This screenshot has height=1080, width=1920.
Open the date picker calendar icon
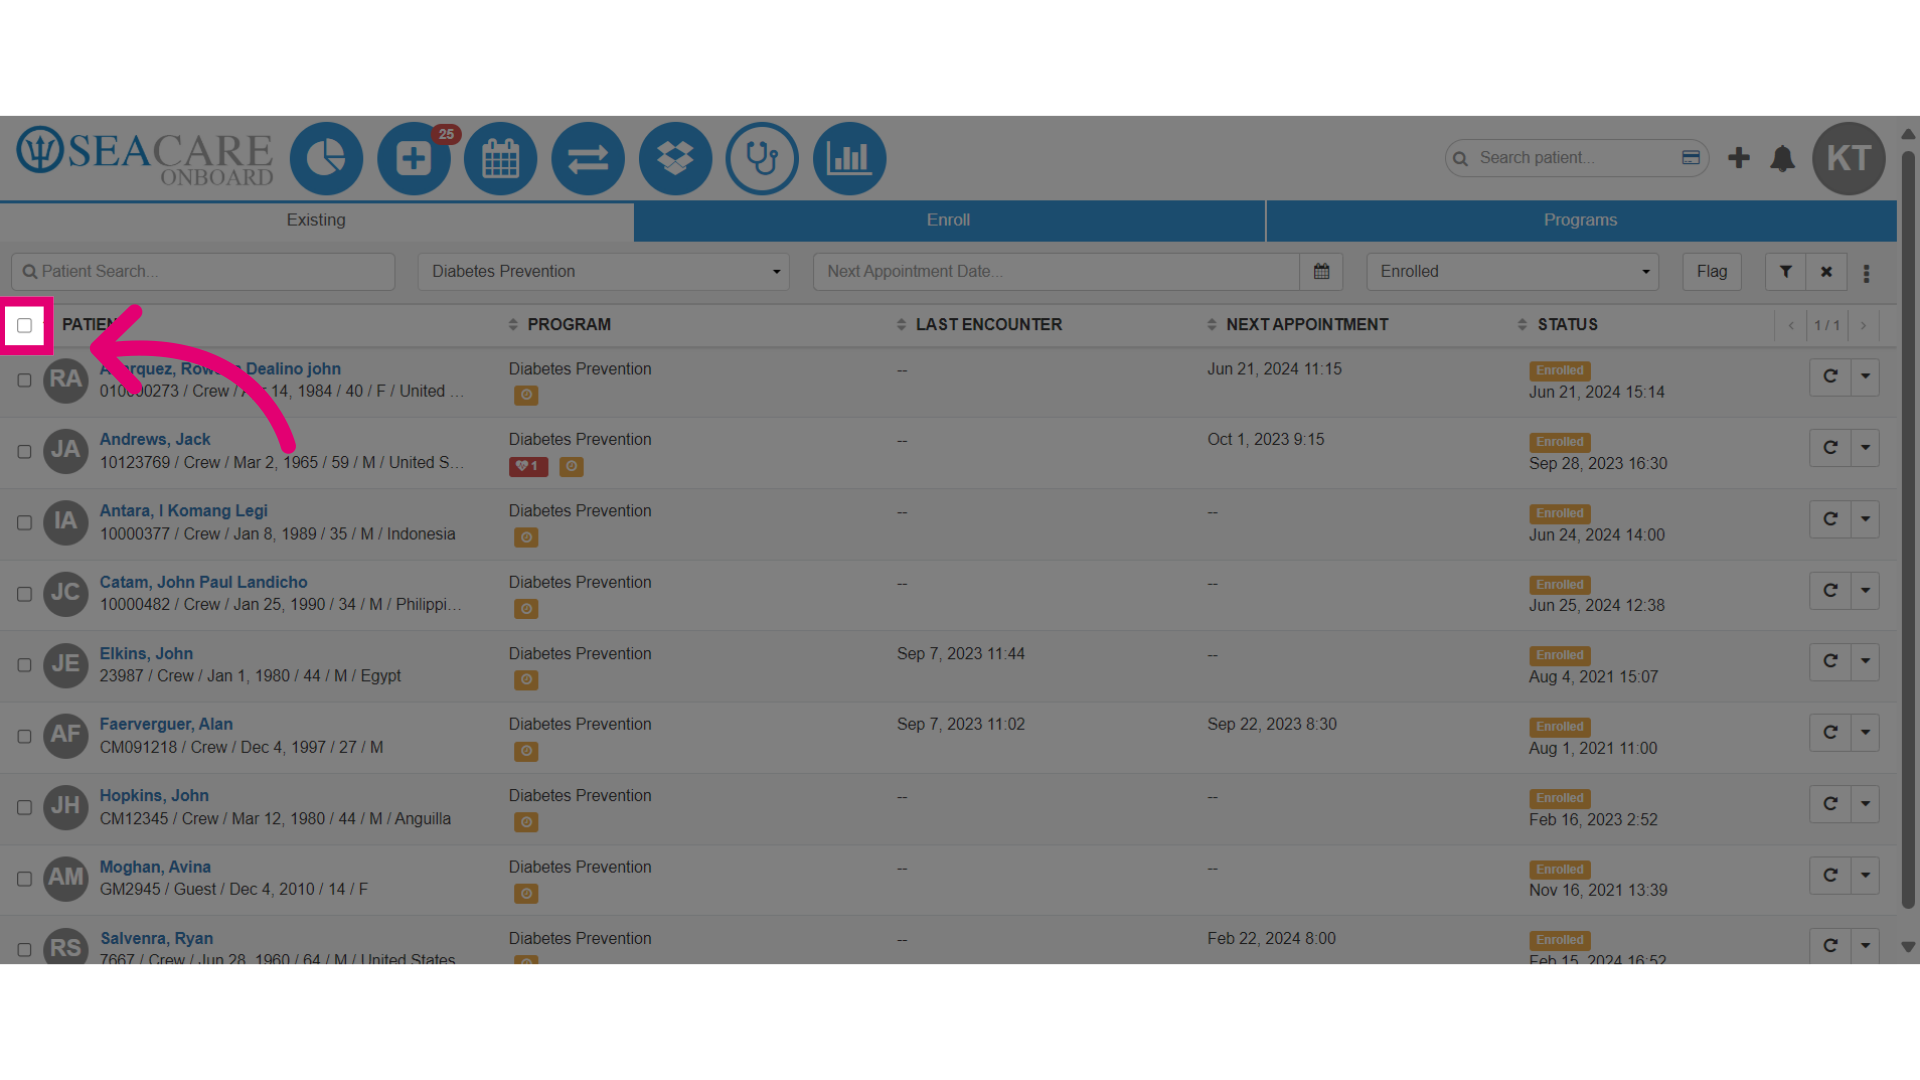(x=1321, y=272)
